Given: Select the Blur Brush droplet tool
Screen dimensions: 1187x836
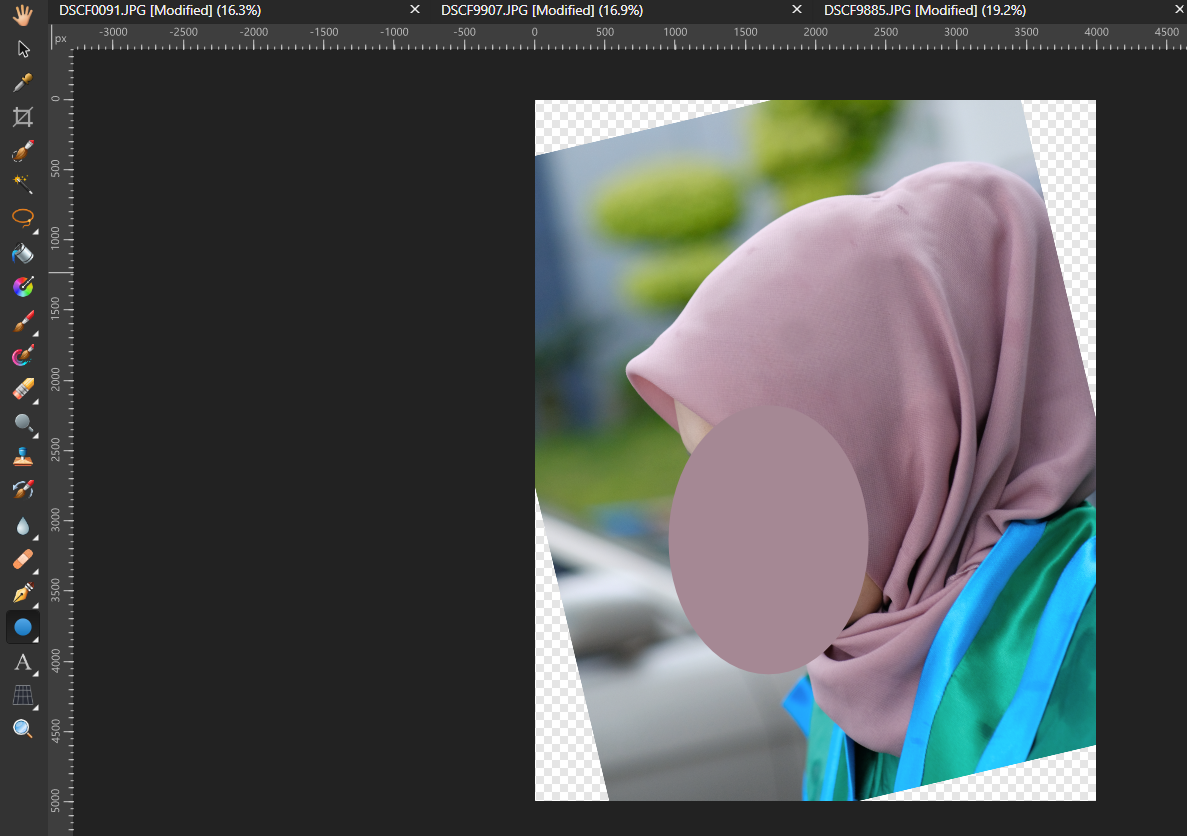Looking at the screenshot, I should tap(23, 526).
